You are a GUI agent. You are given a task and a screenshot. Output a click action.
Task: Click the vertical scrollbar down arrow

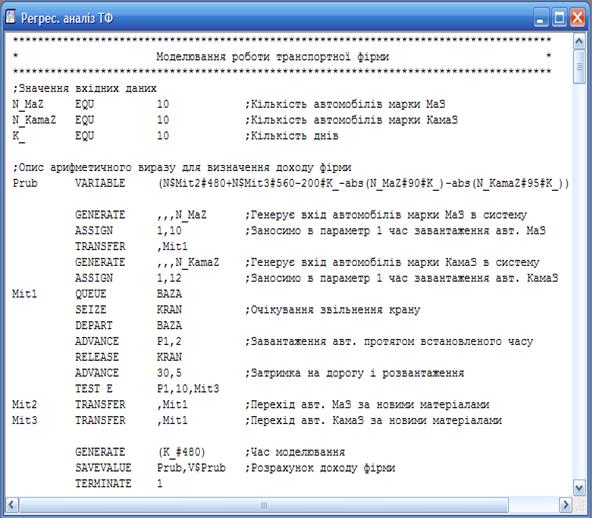(579, 488)
